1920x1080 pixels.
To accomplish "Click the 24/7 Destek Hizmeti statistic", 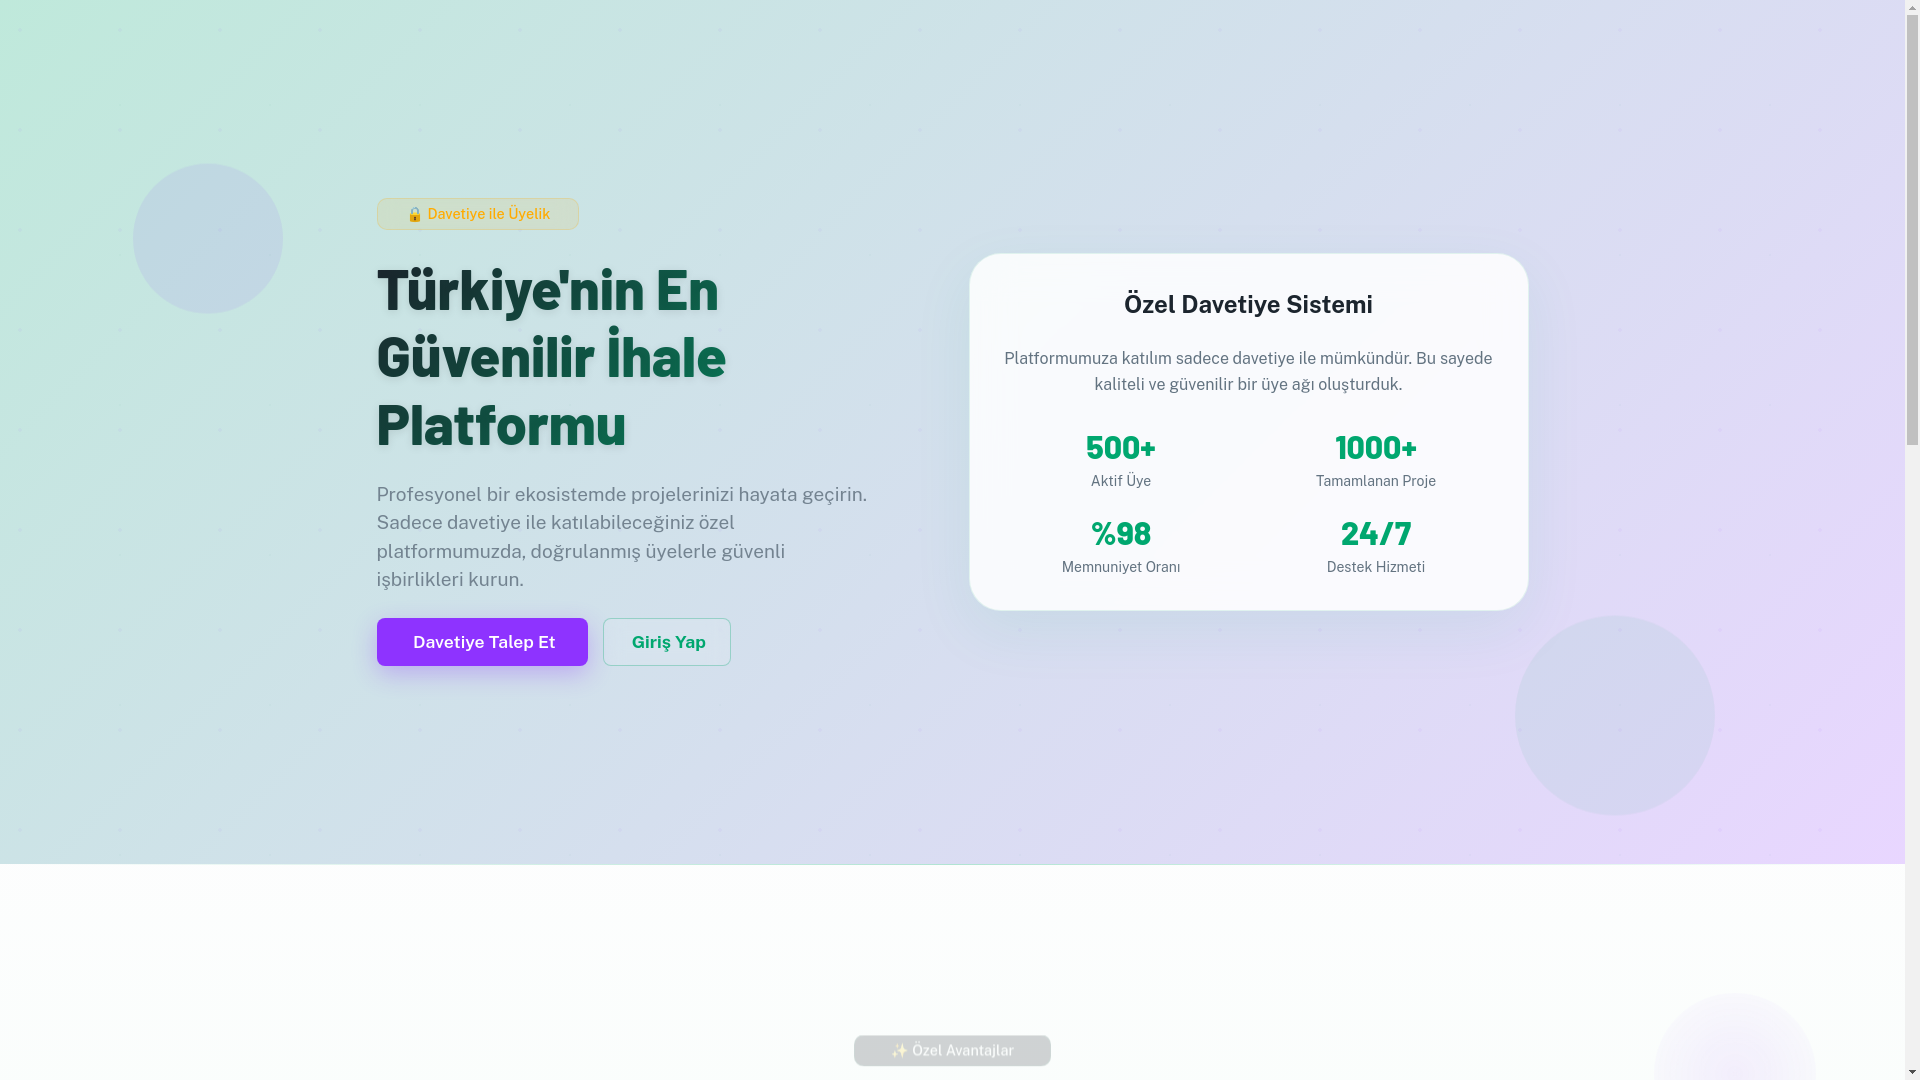I will tap(1376, 546).
